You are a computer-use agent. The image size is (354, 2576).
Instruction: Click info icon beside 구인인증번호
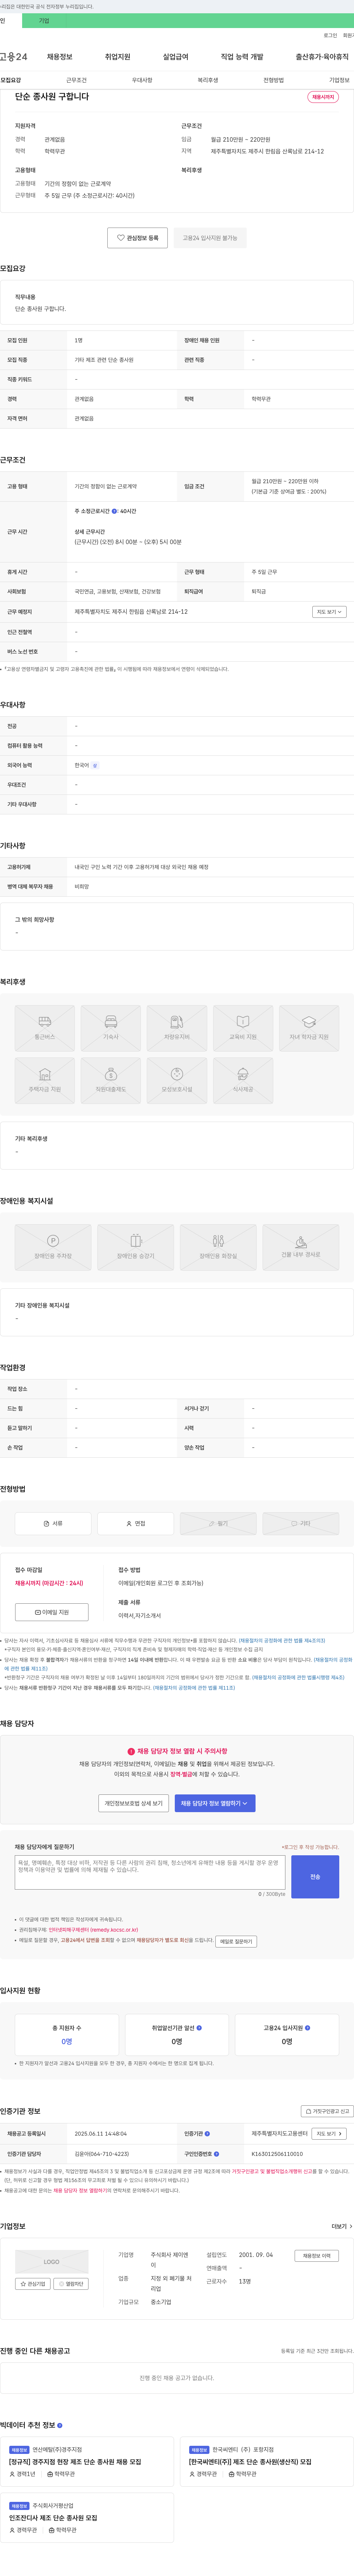tap(216, 2154)
